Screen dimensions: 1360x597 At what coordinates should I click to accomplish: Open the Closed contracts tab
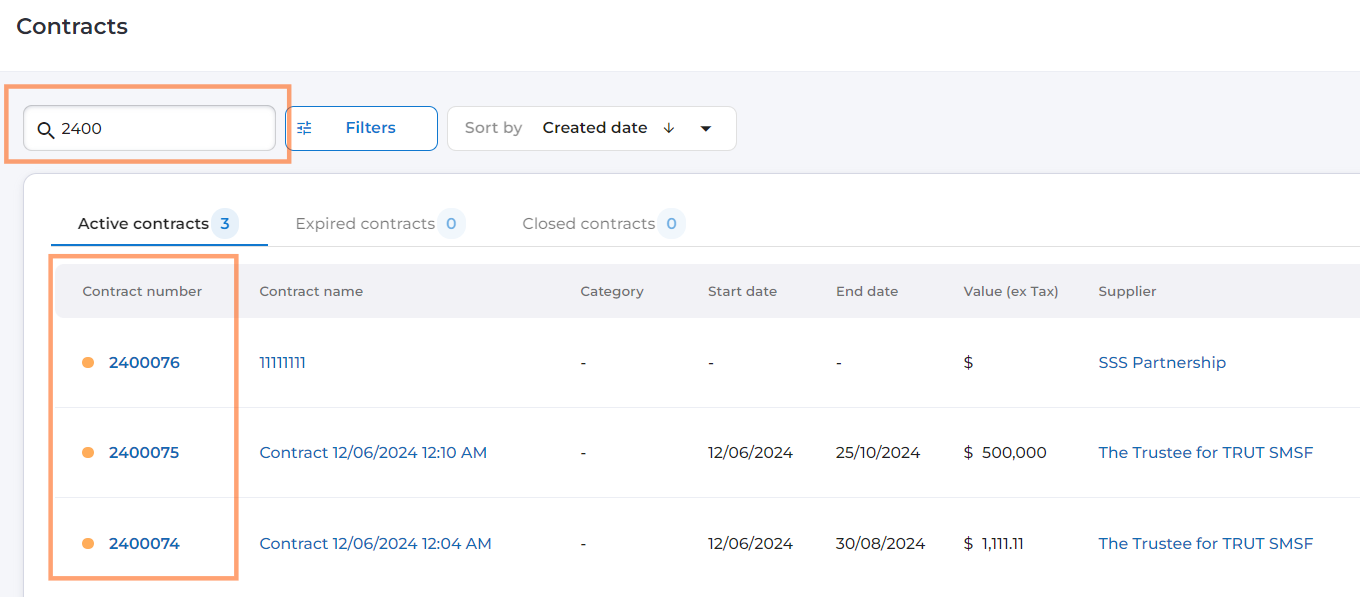point(588,224)
